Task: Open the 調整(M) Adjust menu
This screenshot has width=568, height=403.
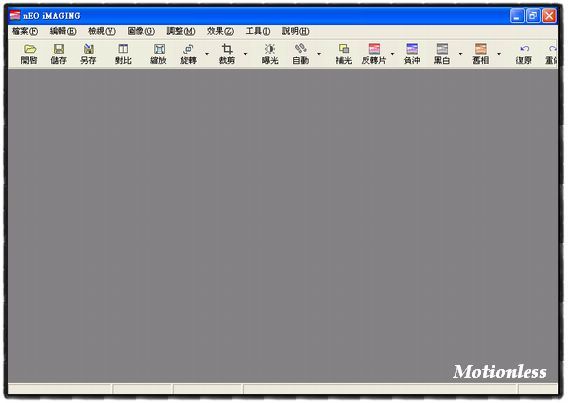Action: tap(181, 32)
